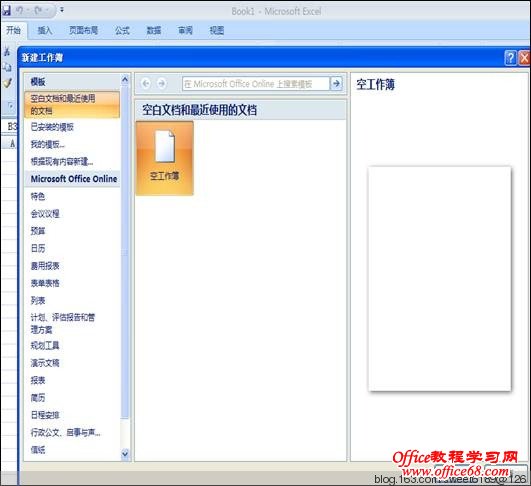Select the 费用报表 online category
This screenshot has width=531, height=486.
point(45,266)
